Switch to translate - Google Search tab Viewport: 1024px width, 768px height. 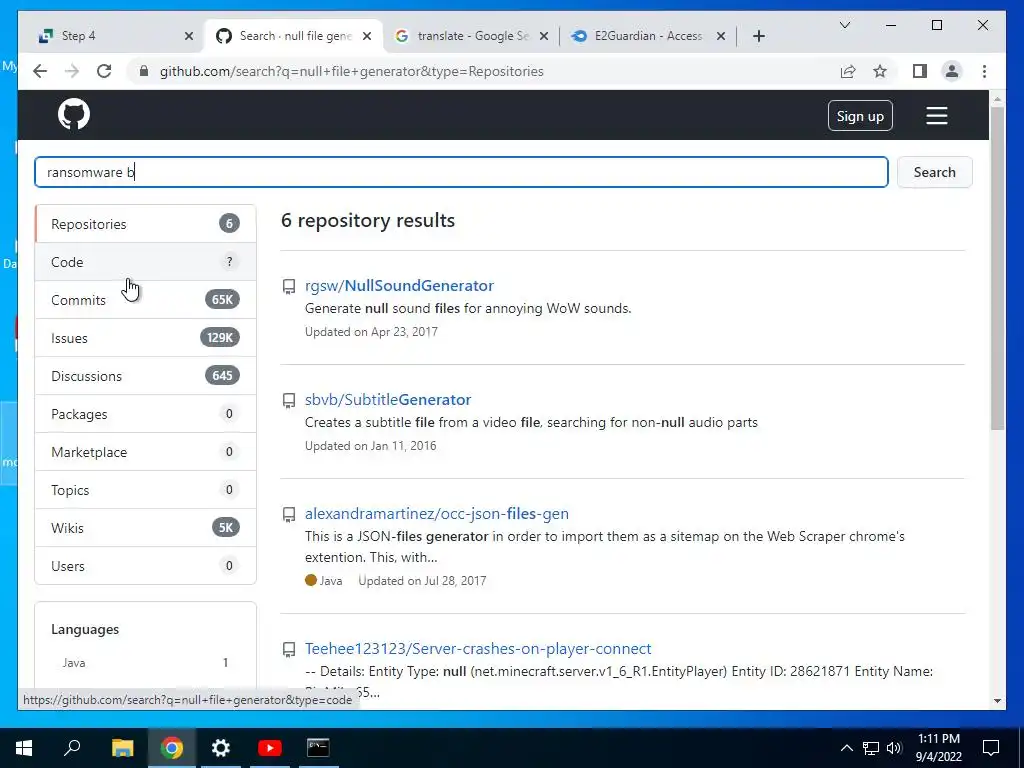coord(472,36)
